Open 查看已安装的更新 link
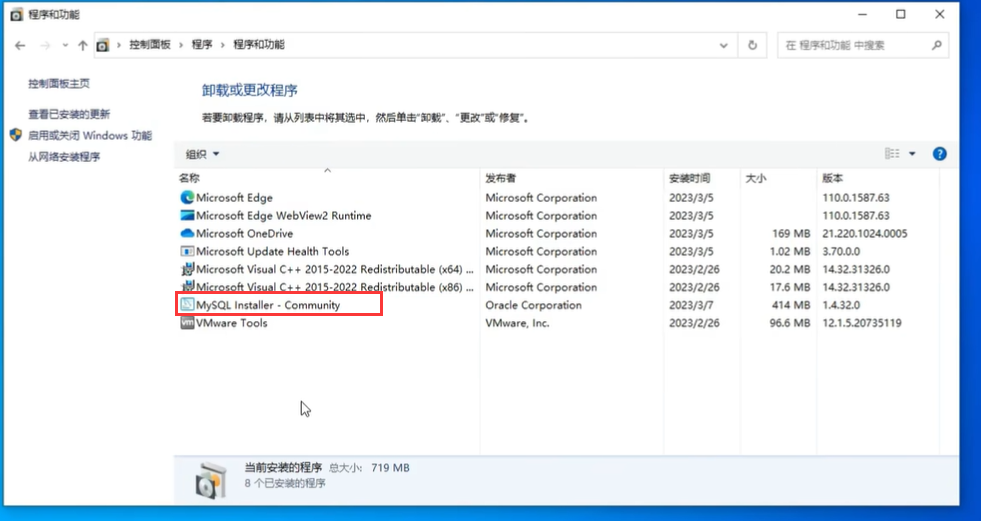This screenshot has height=521, width=981. [x=69, y=114]
